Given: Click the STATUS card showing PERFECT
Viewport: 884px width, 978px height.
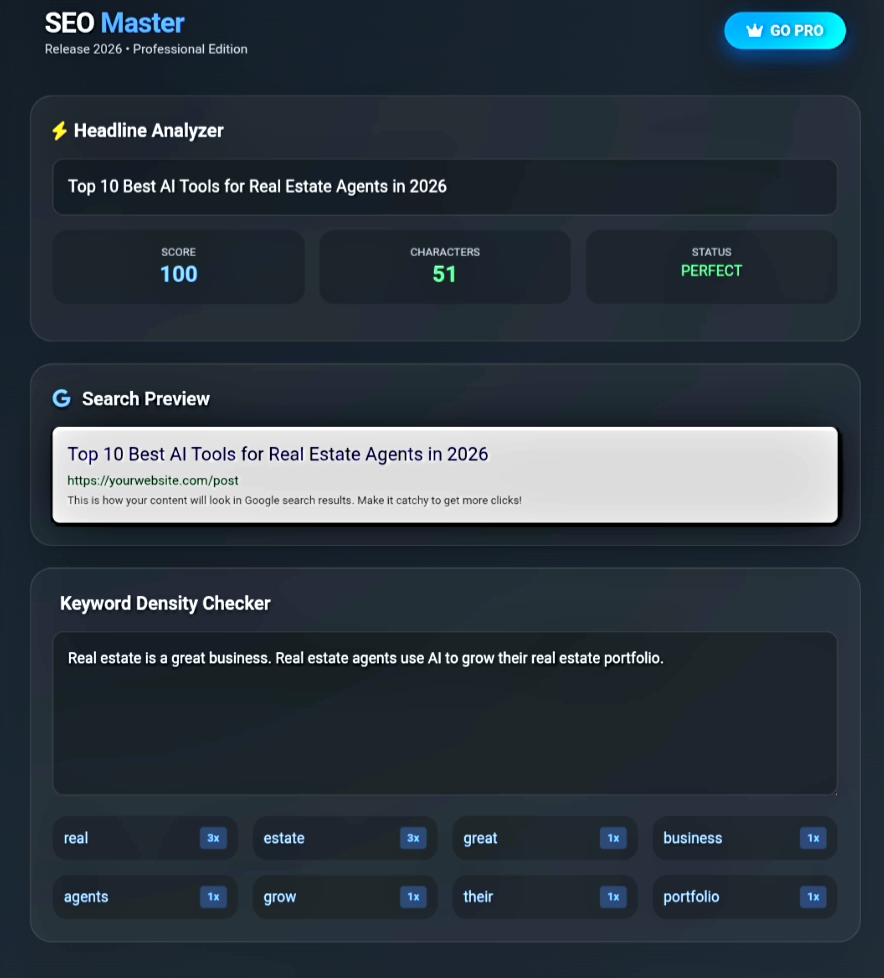Looking at the screenshot, I should click(711, 266).
